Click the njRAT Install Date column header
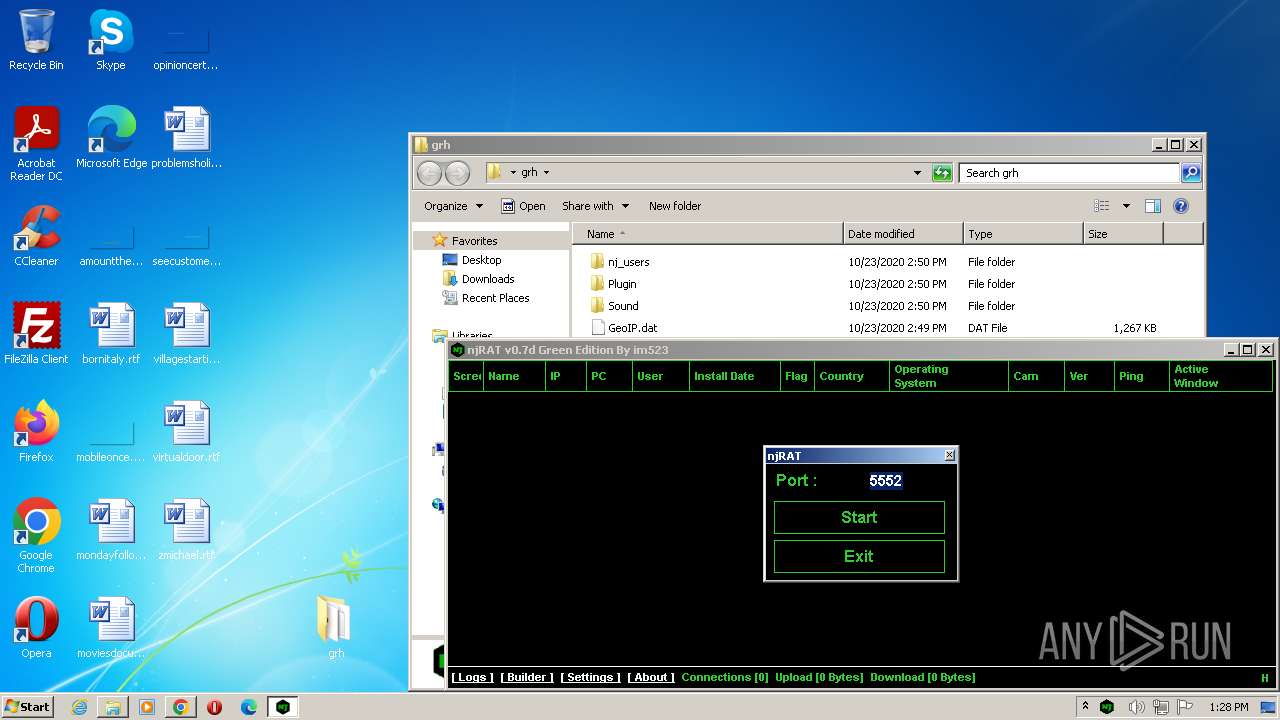Viewport: 1280px width, 720px height. point(734,376)
